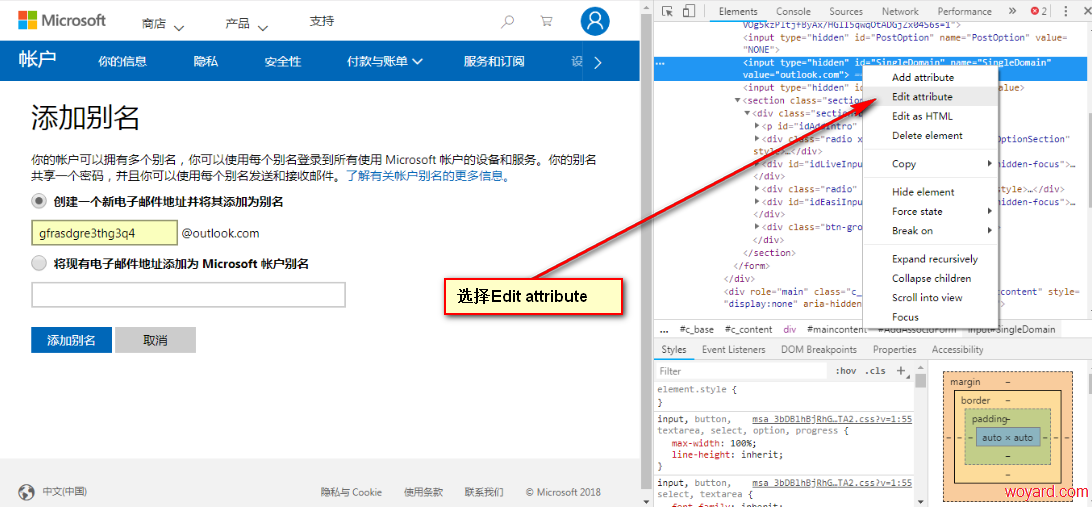1092x507 pixels.
Task: Click the Styles Filter input
Action: [x=742, y=371]
